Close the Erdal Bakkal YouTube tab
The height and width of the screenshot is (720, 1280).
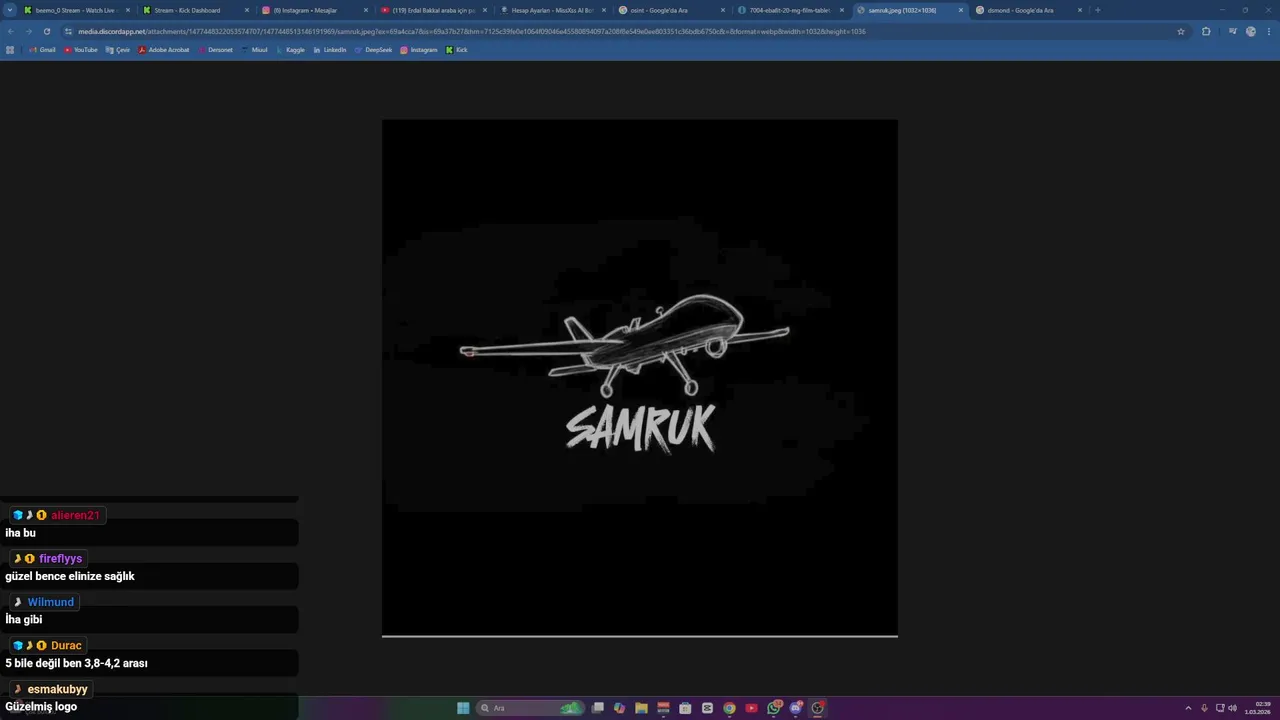click(485, 10)
